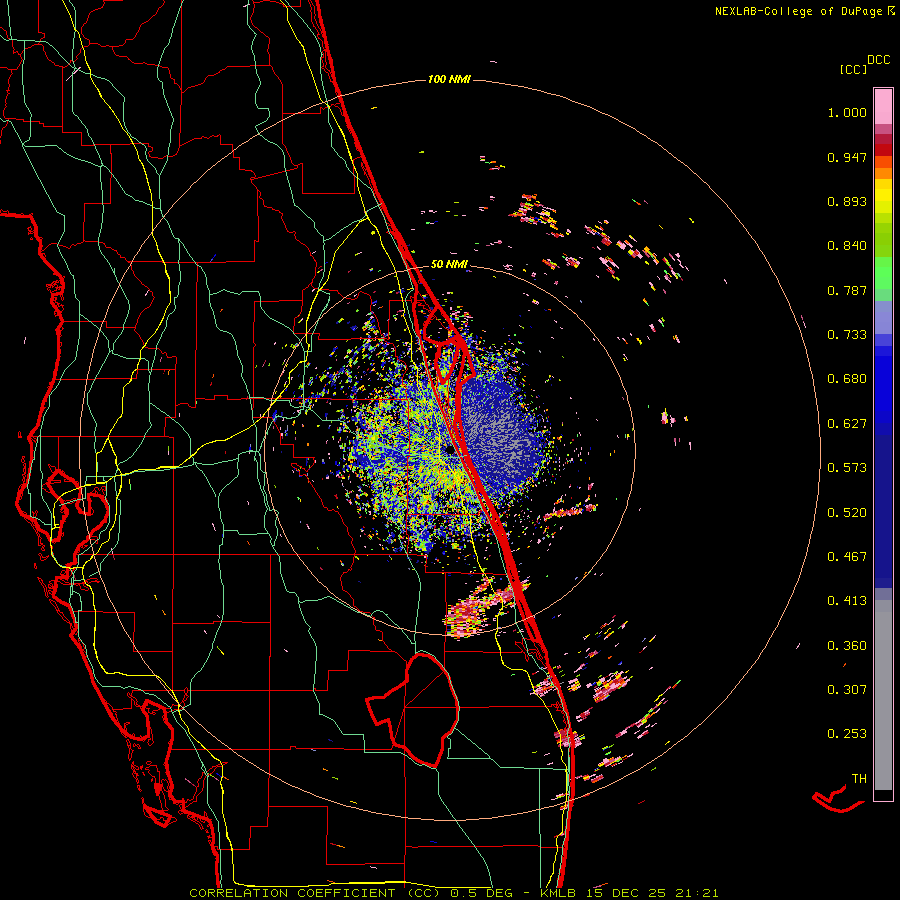The height and width of the screenshot is (900, 900).
Task: Click the 0.947 value on color scale
Action: pos(847,157)
